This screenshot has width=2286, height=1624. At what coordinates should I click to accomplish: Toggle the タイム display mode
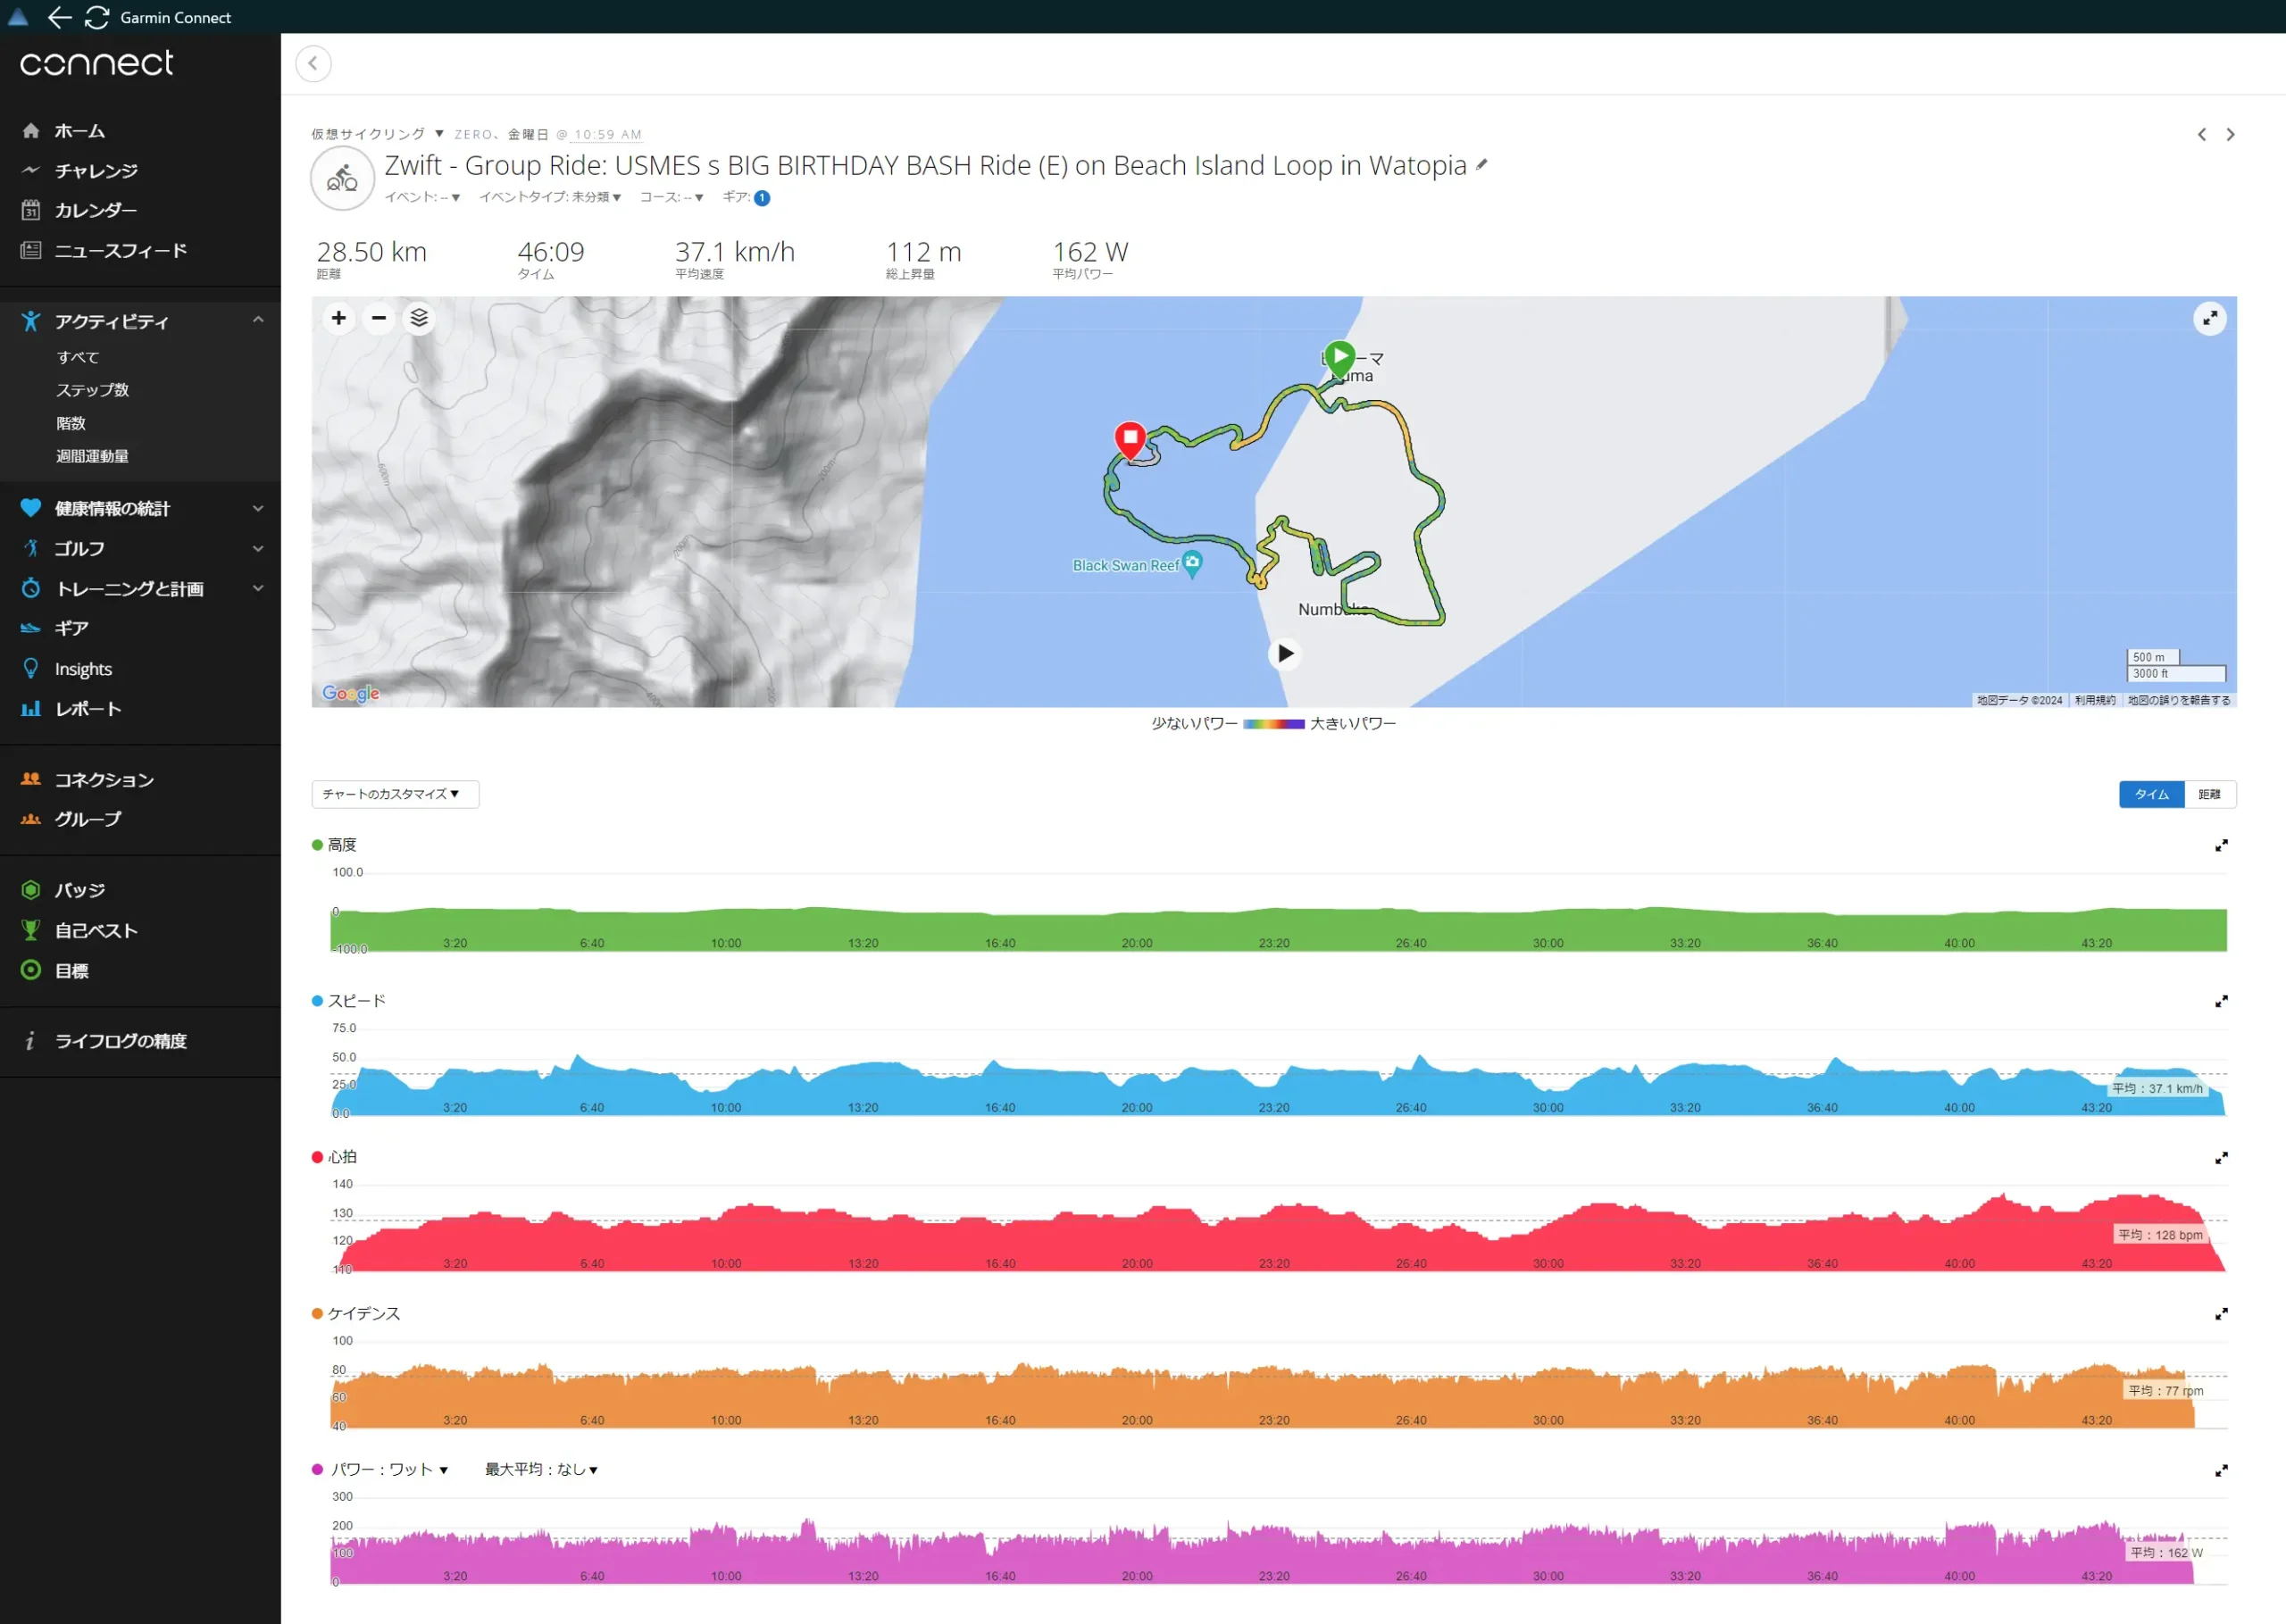click(2150, 795)
